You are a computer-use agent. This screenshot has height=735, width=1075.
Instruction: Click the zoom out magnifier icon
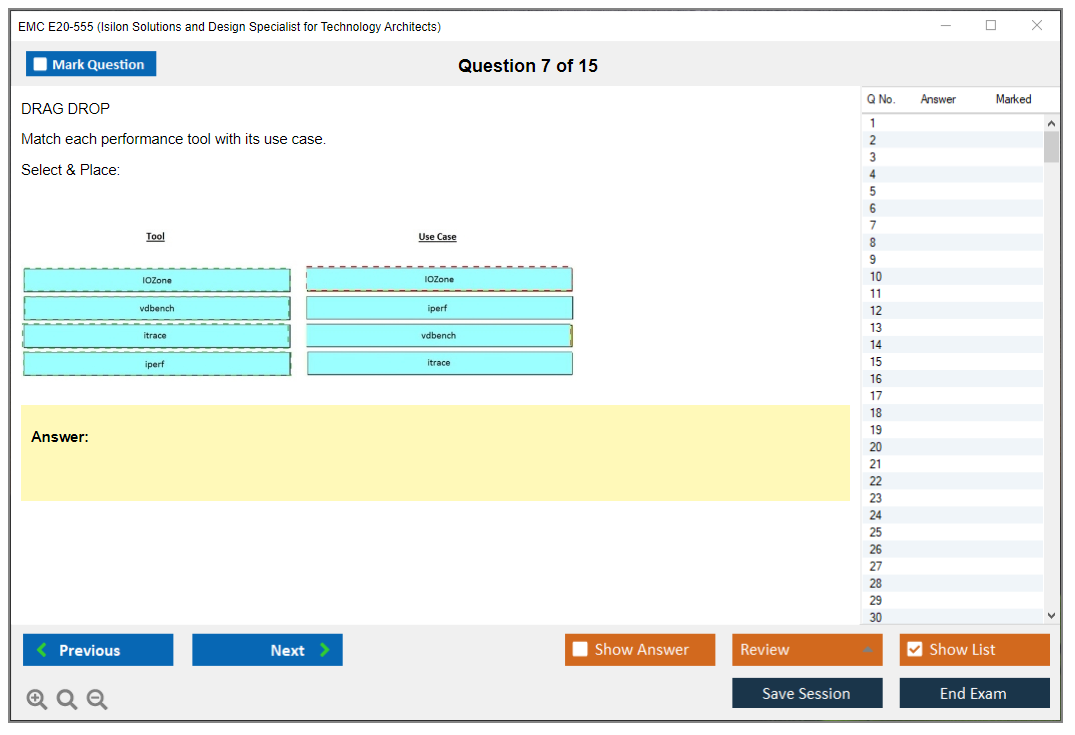(97, 700)
